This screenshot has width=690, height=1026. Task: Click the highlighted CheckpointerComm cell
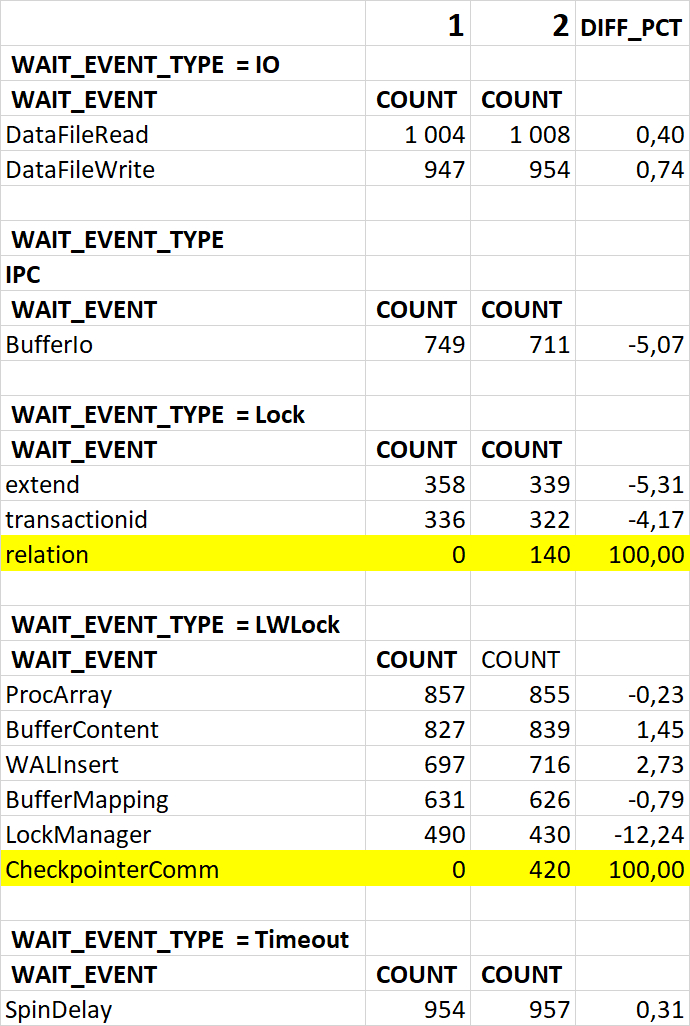point(112,870)
